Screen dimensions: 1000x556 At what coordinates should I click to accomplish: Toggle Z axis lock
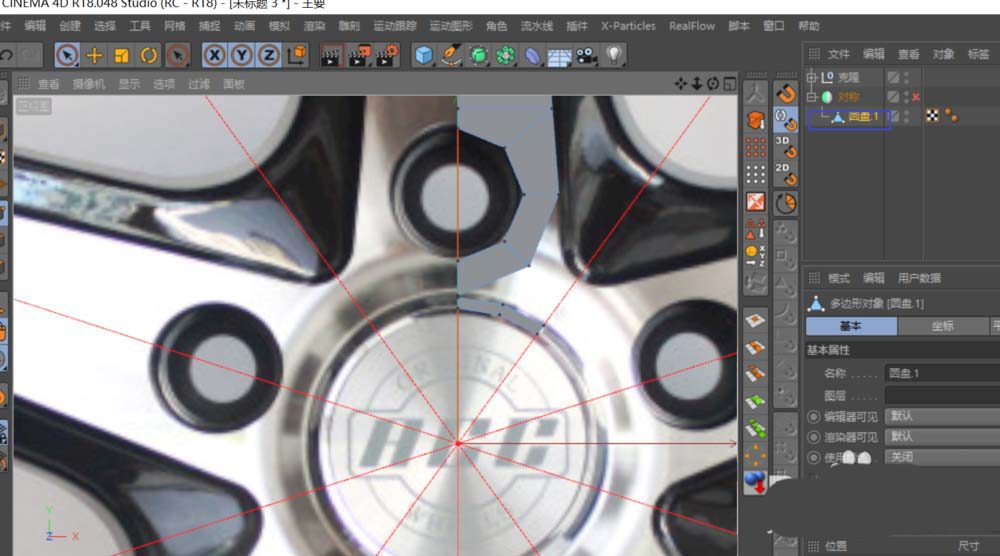[268, 55]
